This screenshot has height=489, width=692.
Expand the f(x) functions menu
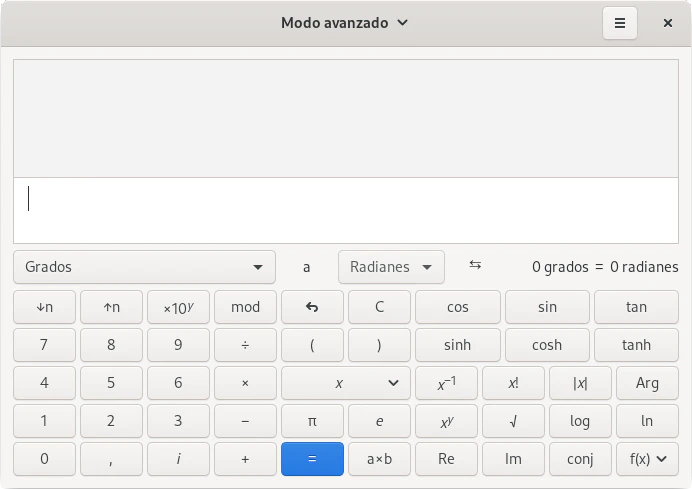pos(647,459)
